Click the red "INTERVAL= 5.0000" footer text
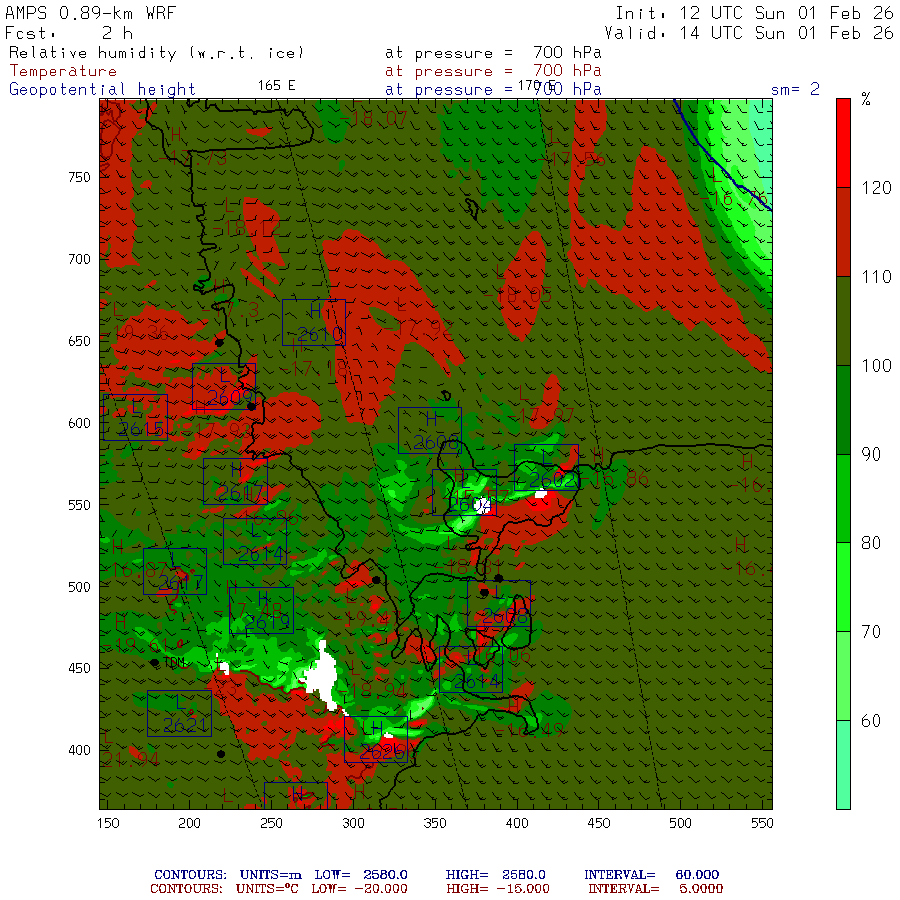 point(655,889)
